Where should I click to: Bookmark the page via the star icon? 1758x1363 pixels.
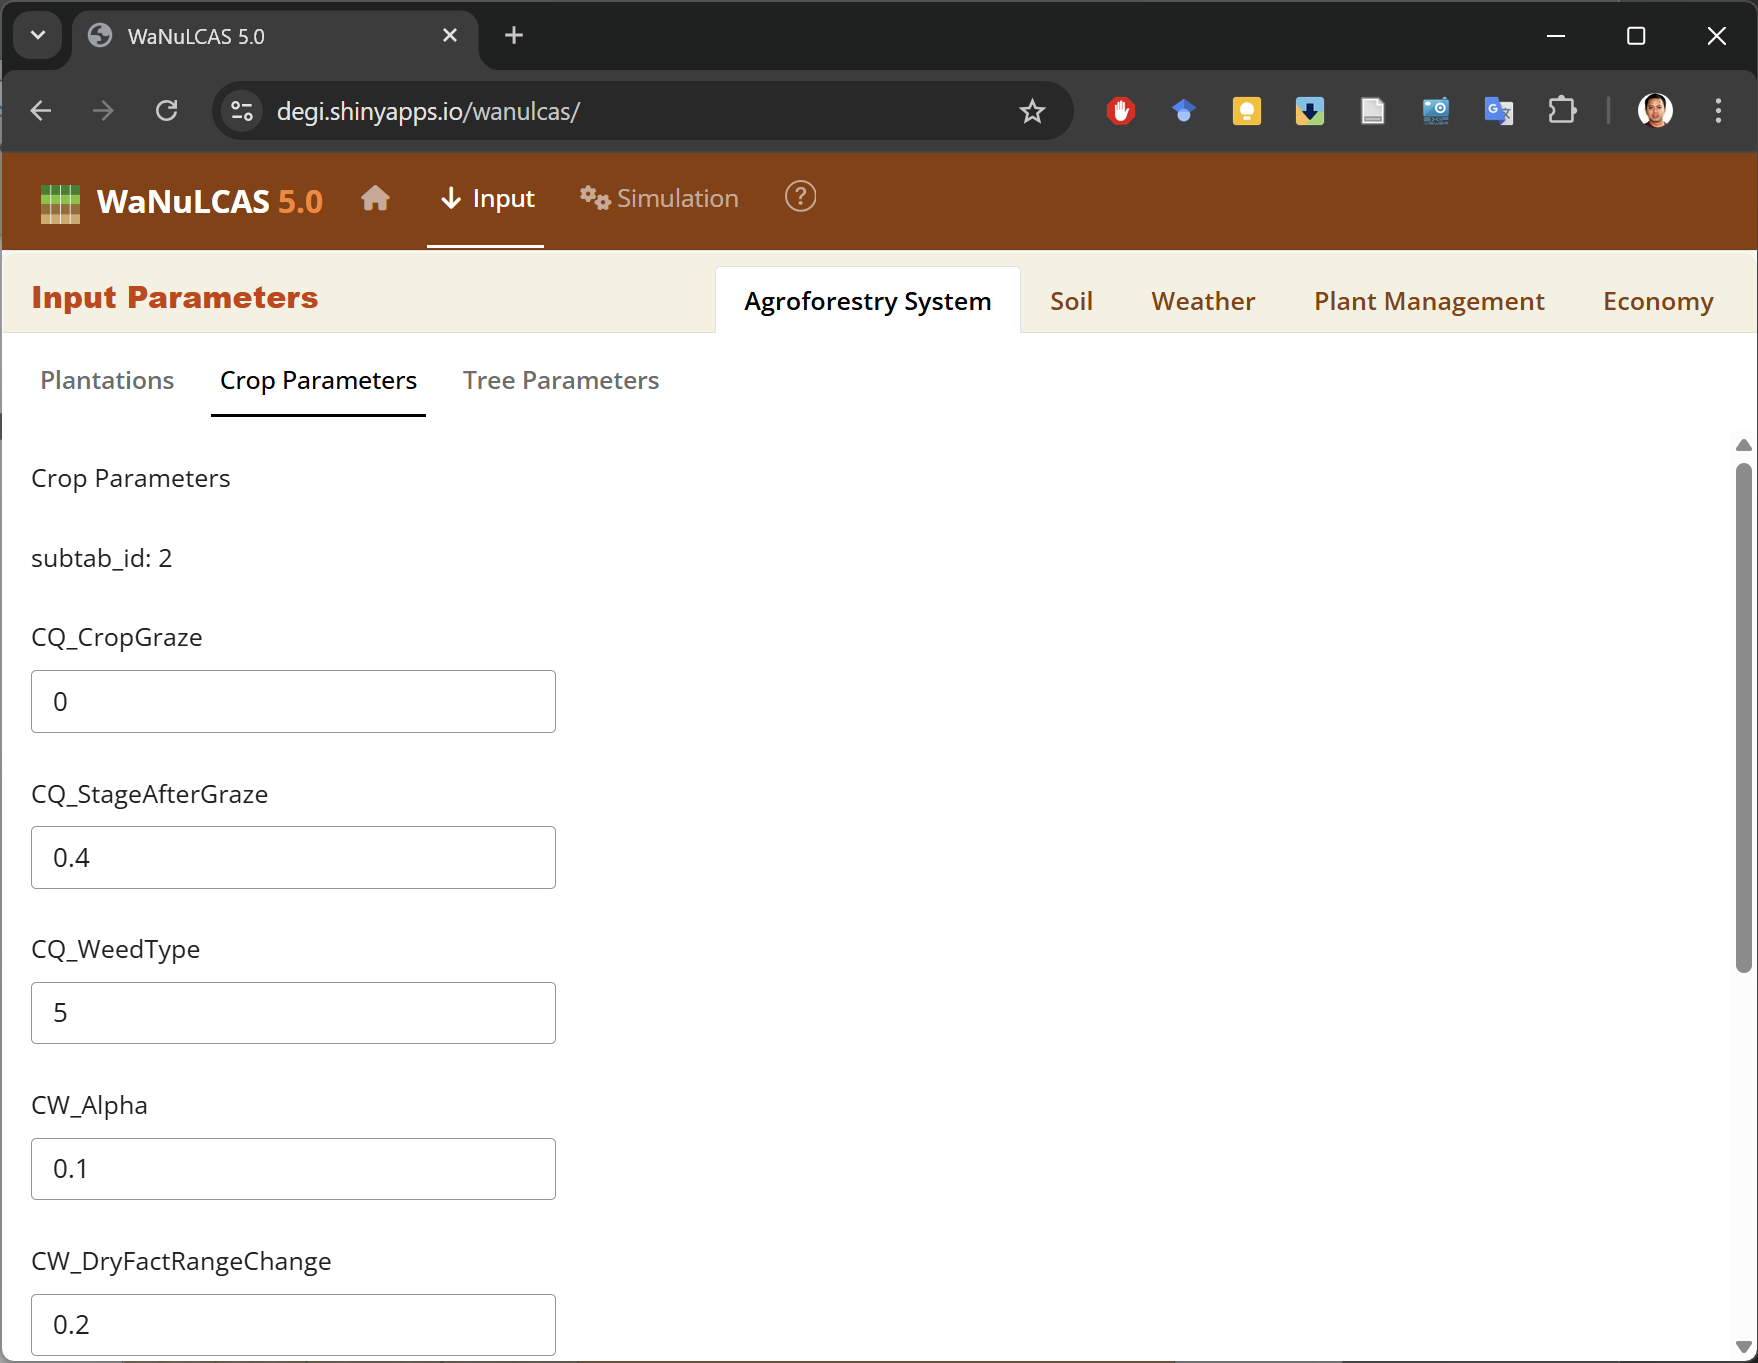point(1032,111)
